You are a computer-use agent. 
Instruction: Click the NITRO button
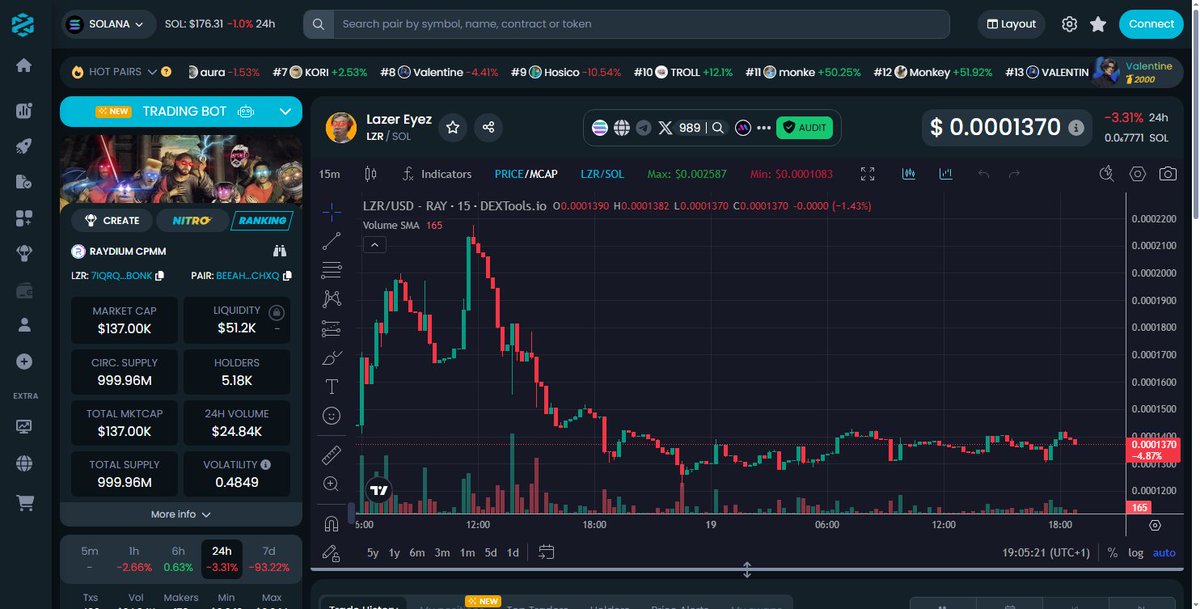(191, 220)
